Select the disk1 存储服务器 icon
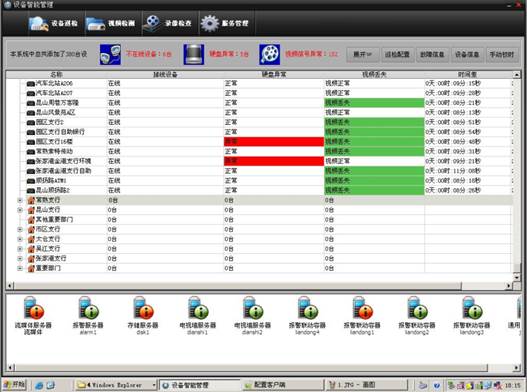Image resolution: width=527 pixels, height=392 pixels. click(143, 308)
